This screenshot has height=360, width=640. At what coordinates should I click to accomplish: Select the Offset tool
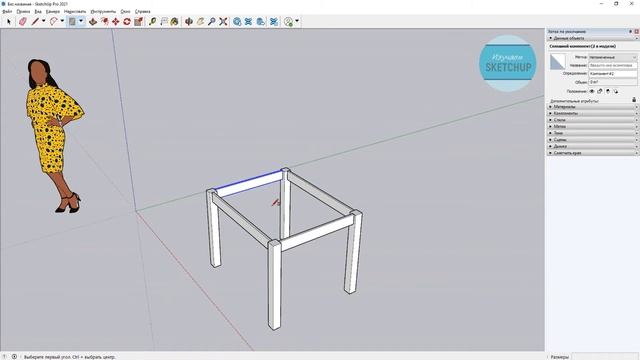tap(105, 22)
